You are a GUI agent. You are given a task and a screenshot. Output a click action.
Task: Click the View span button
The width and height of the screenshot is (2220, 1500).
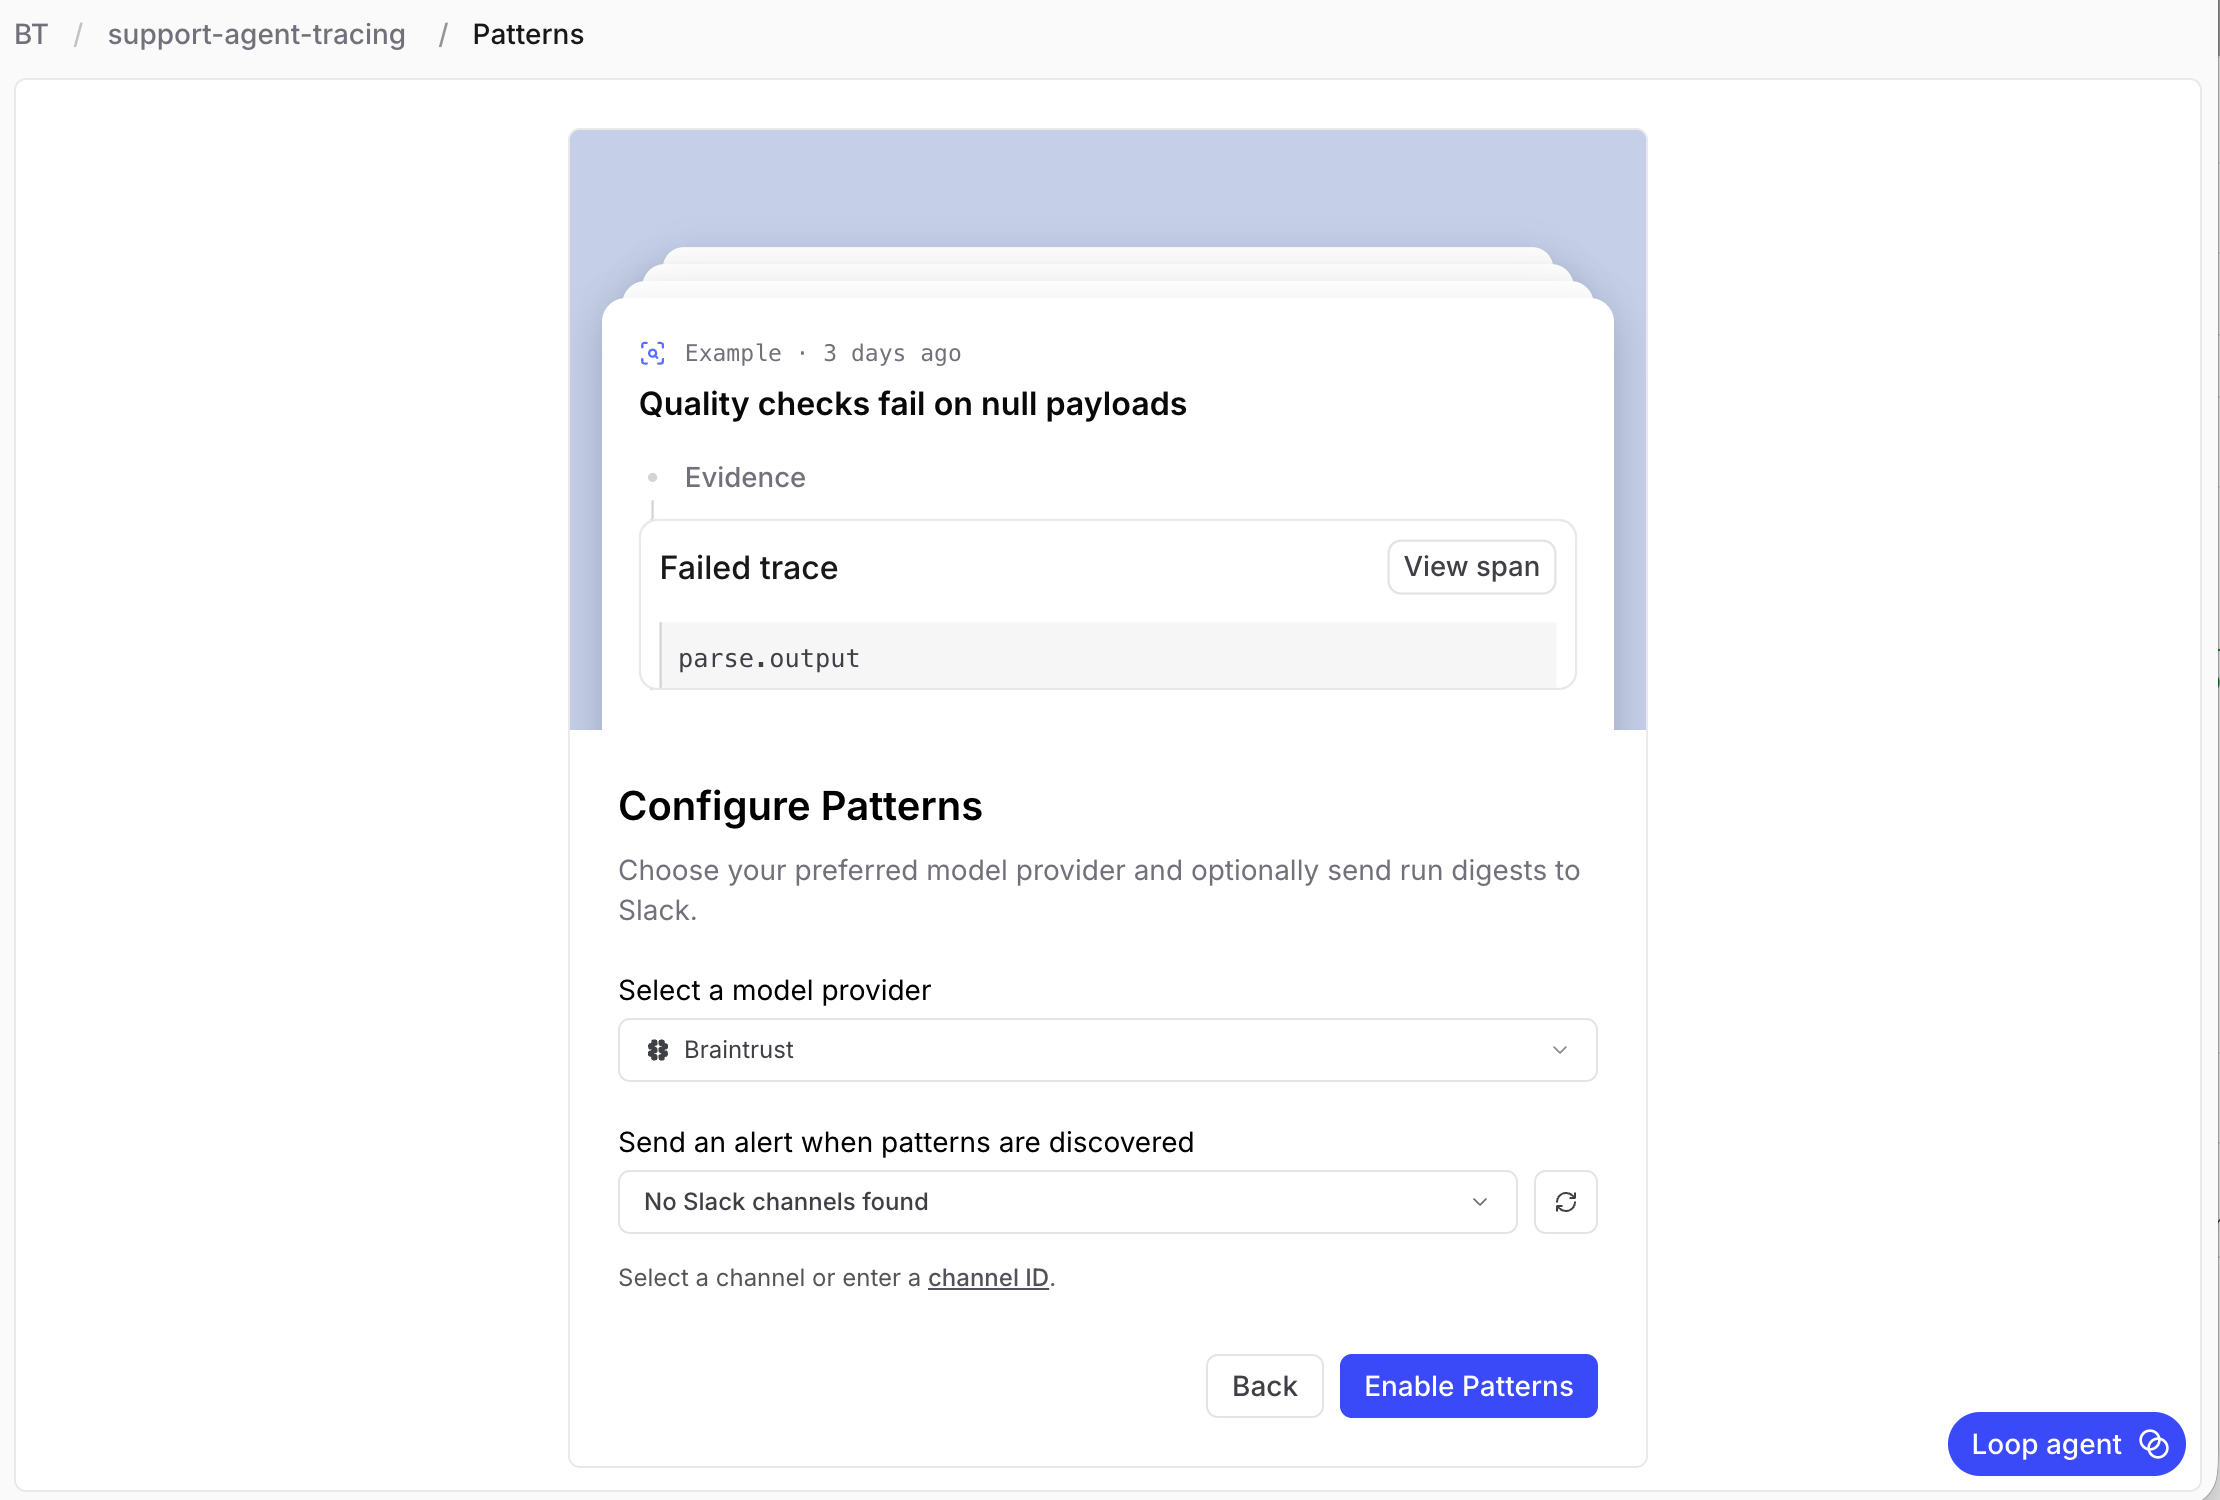1471,567
